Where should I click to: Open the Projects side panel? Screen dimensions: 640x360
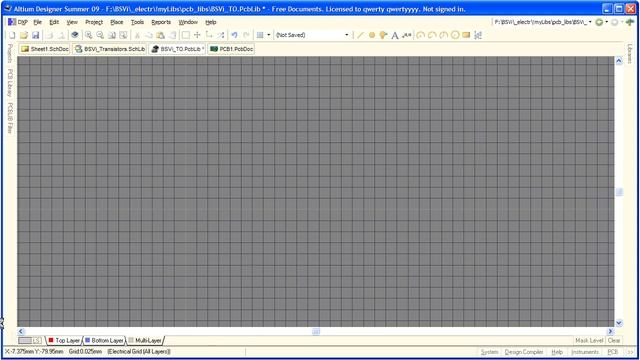tap(10, 53)
